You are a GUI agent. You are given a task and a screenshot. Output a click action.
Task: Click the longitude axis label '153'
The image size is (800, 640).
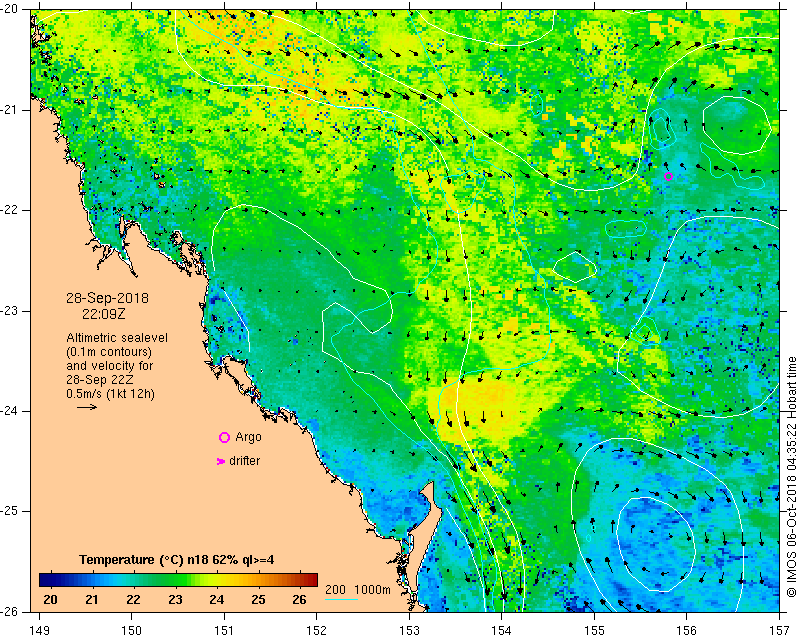click(x=409, y=631)
